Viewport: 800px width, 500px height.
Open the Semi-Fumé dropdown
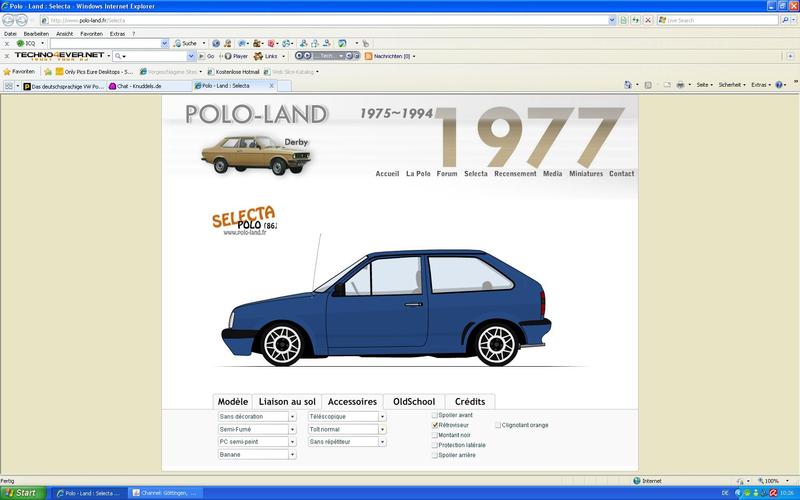(x=257, y=429)
